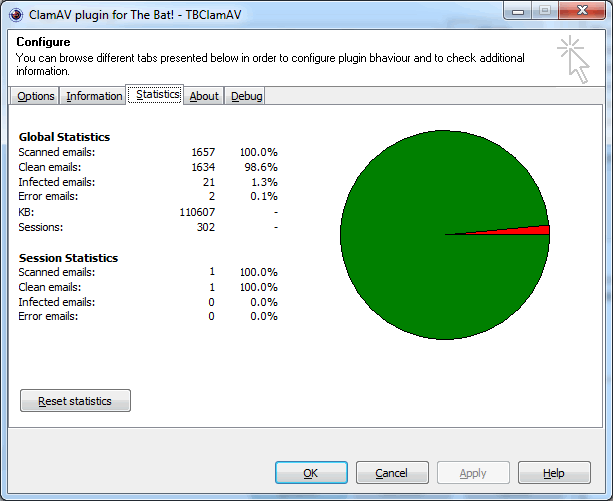Click the infected percentage 1.3%

point(264,182)
